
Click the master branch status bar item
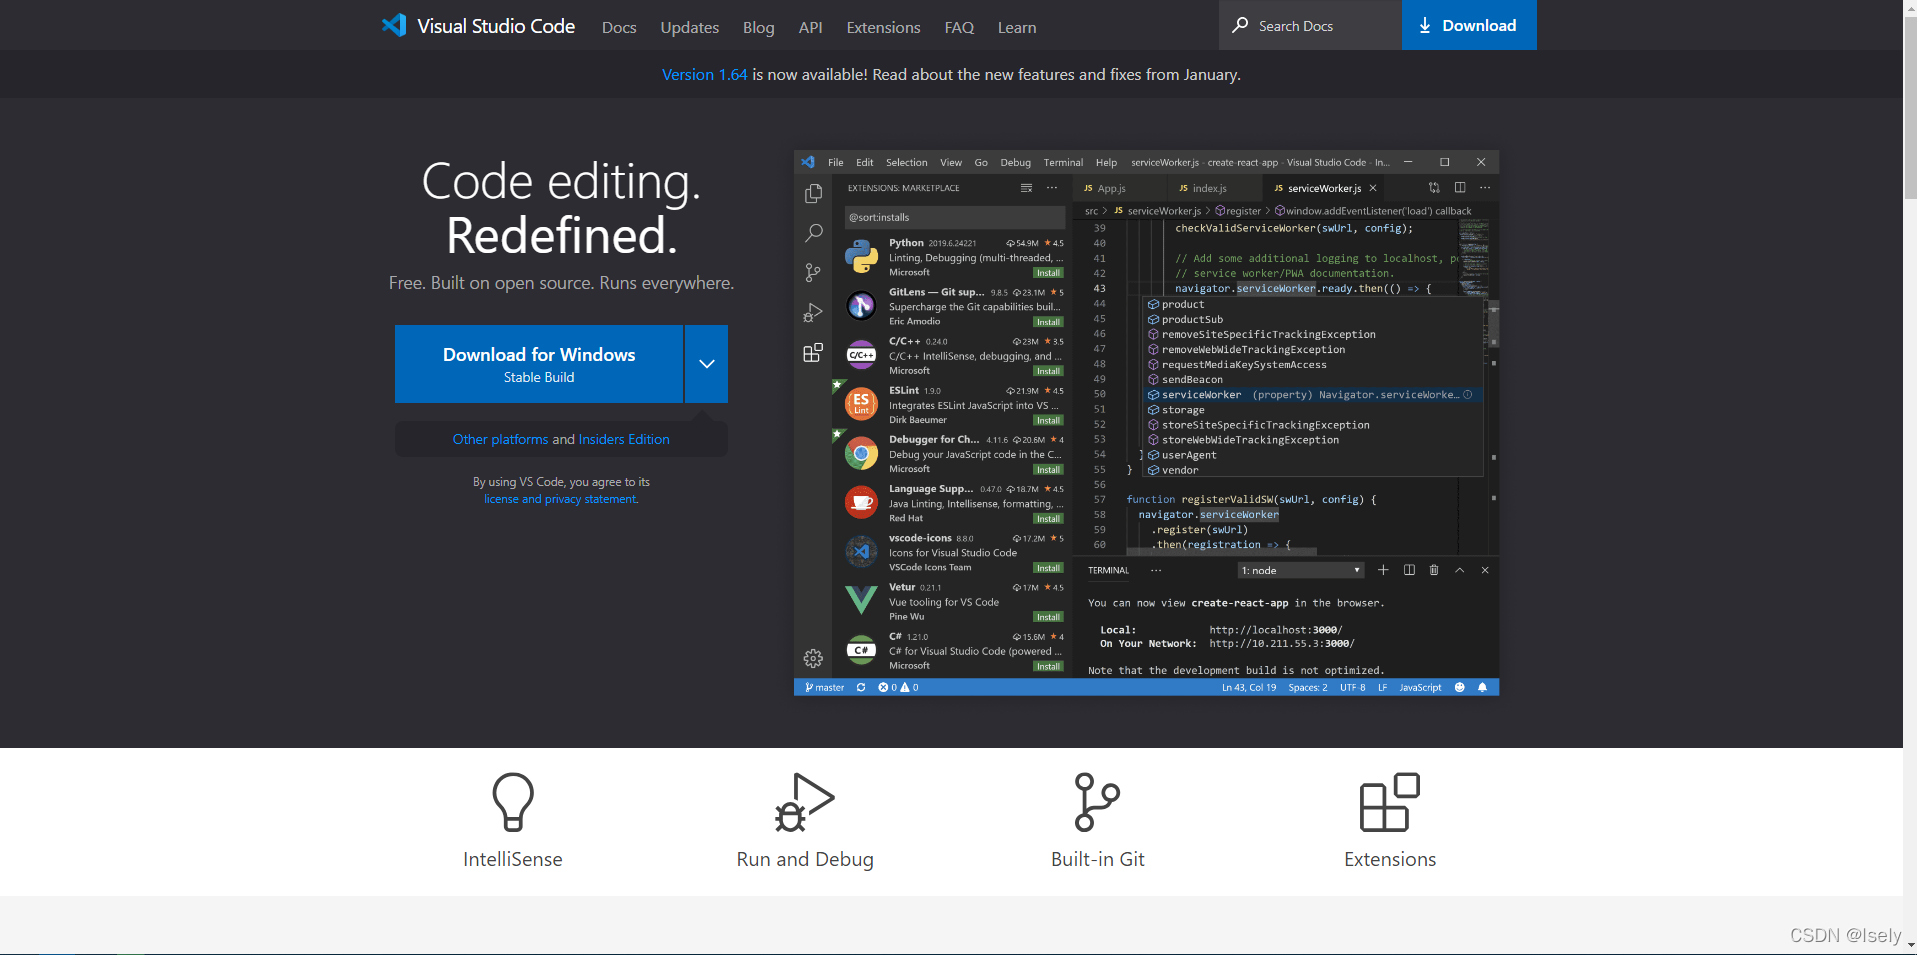tap(825, 687)
